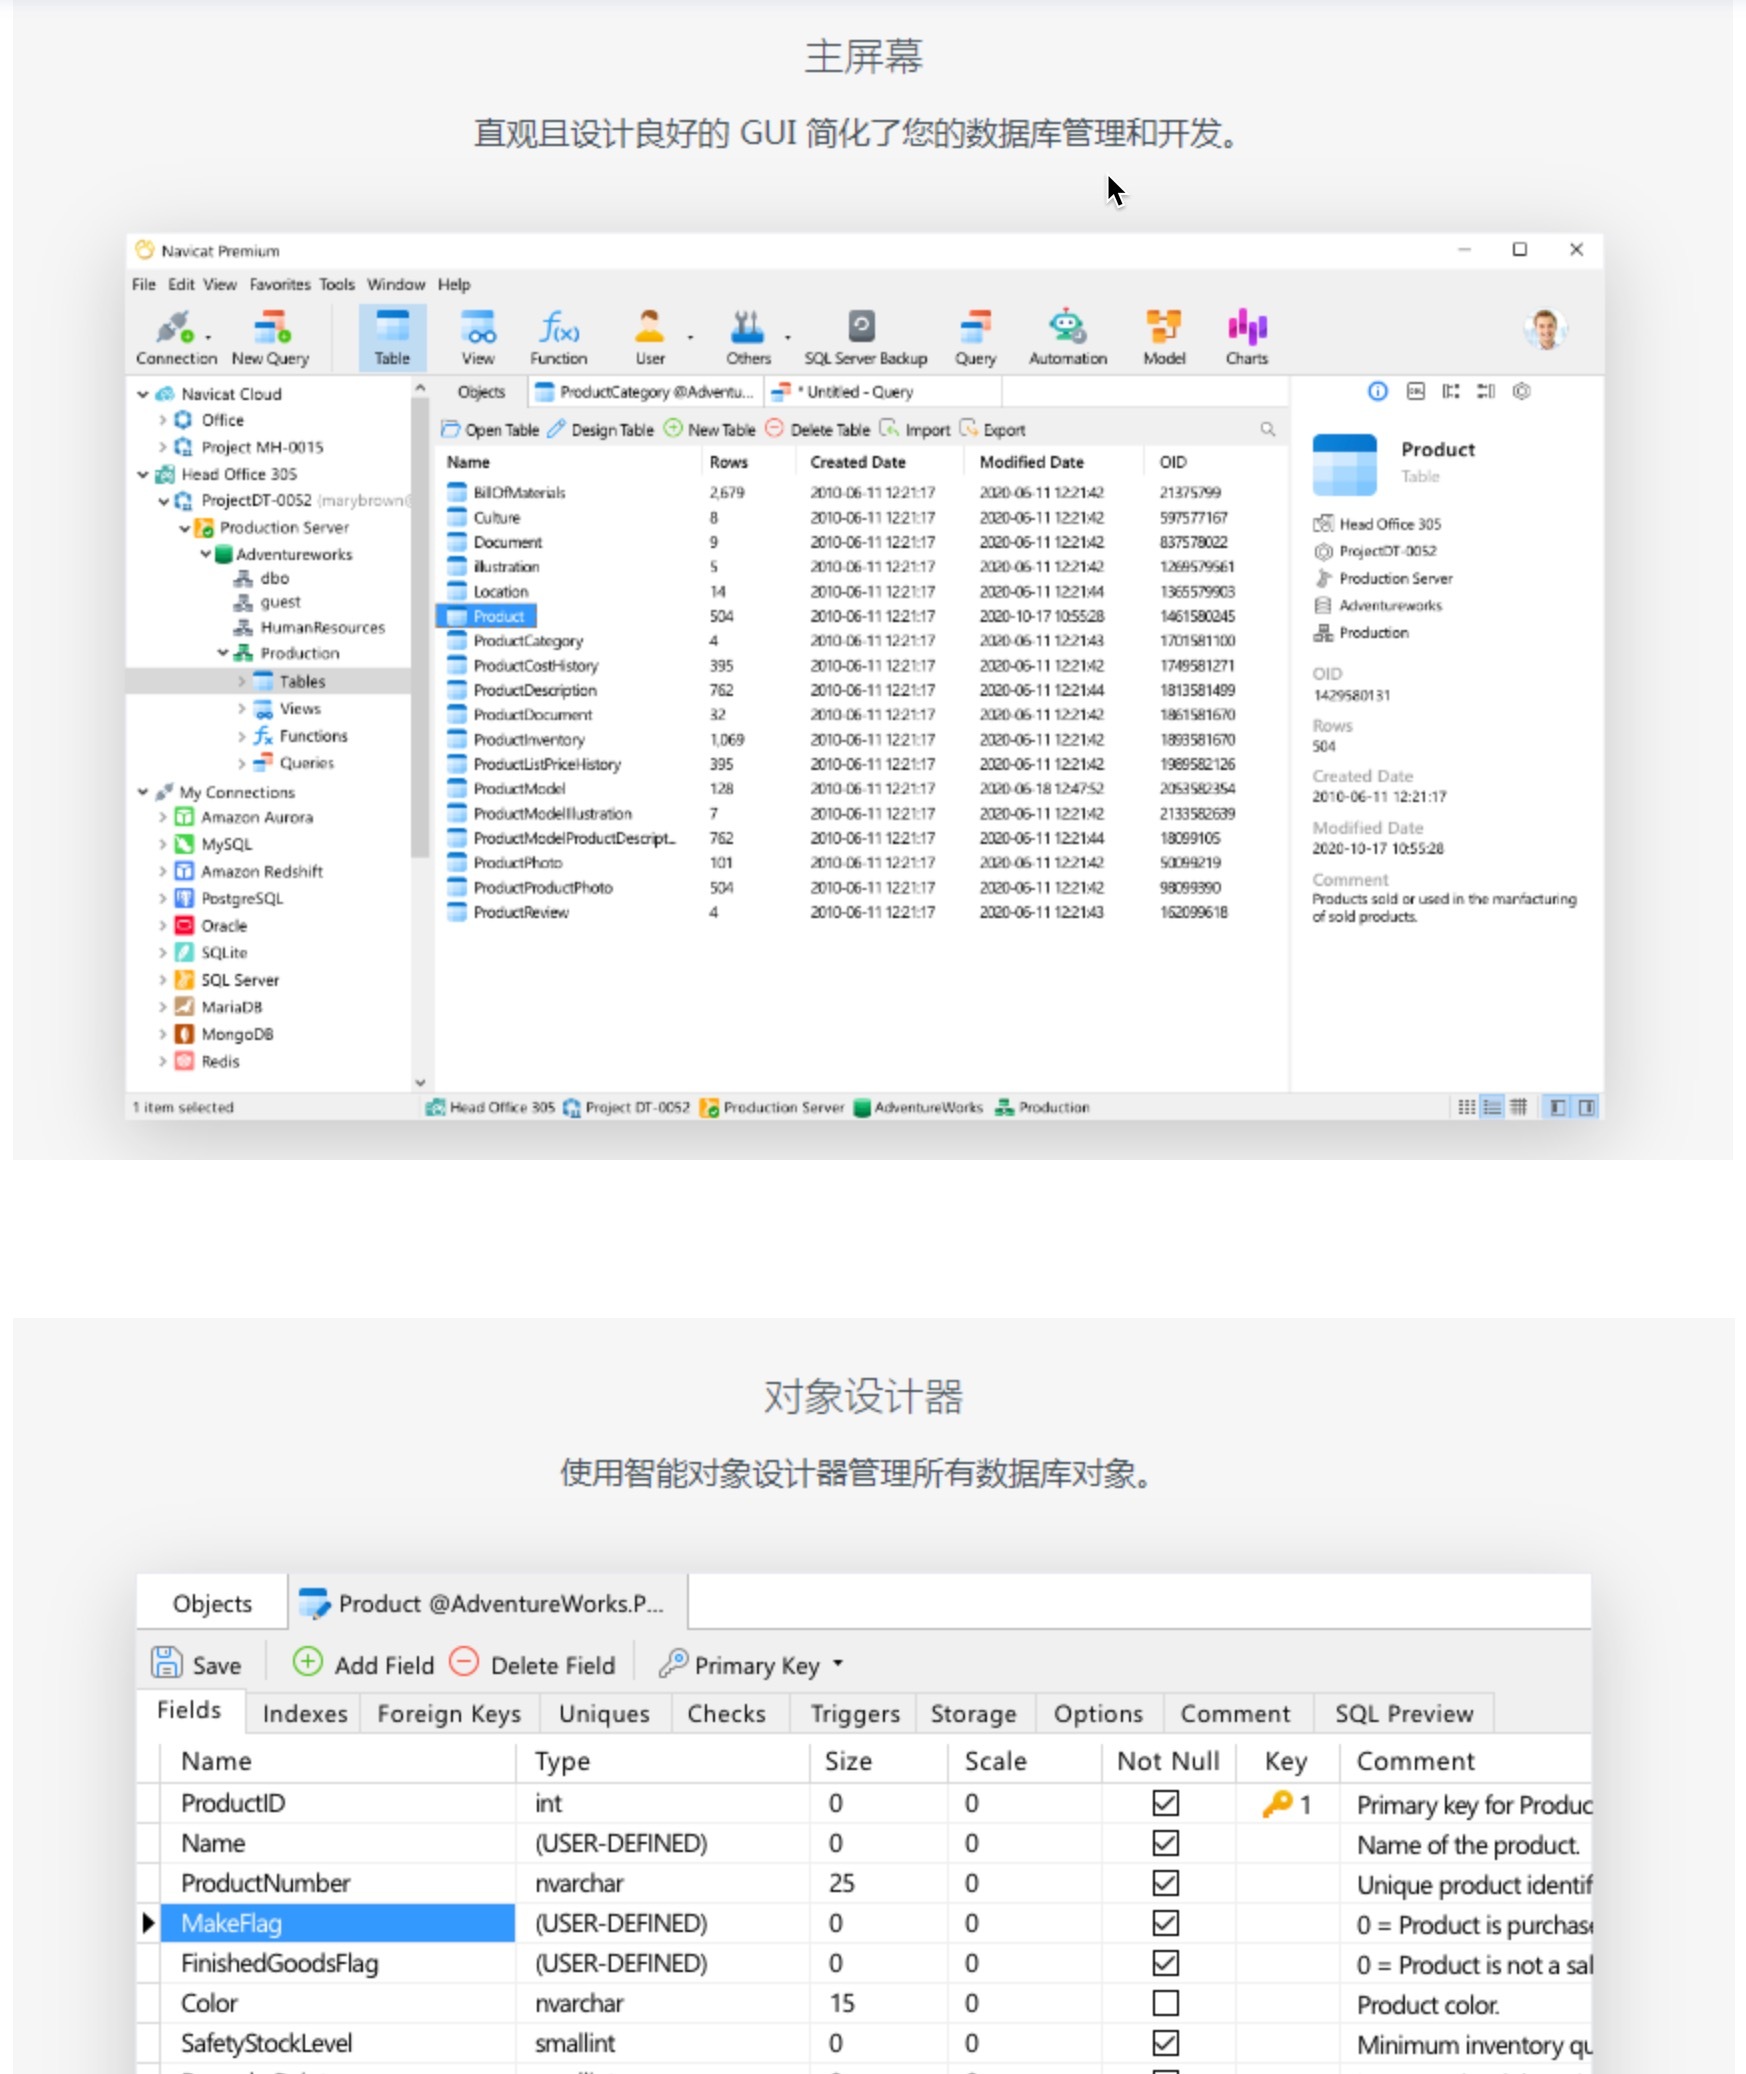Switch to the Indexes tab

click(x=305, y=1714)
